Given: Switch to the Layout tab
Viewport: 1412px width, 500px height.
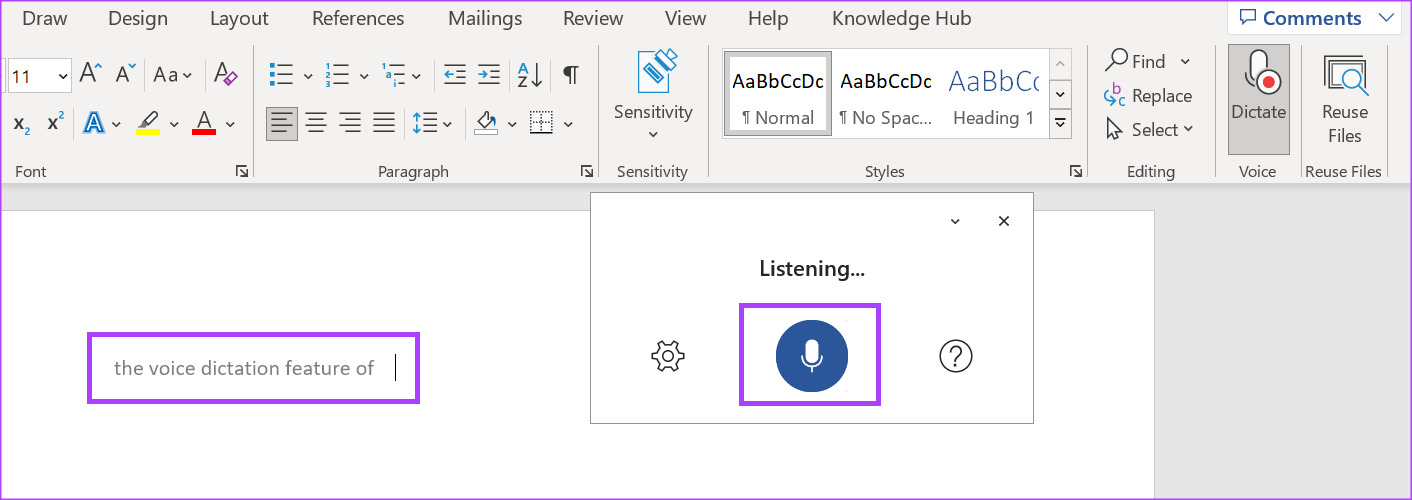Looking at the screenshot, I should pos(239,19).
